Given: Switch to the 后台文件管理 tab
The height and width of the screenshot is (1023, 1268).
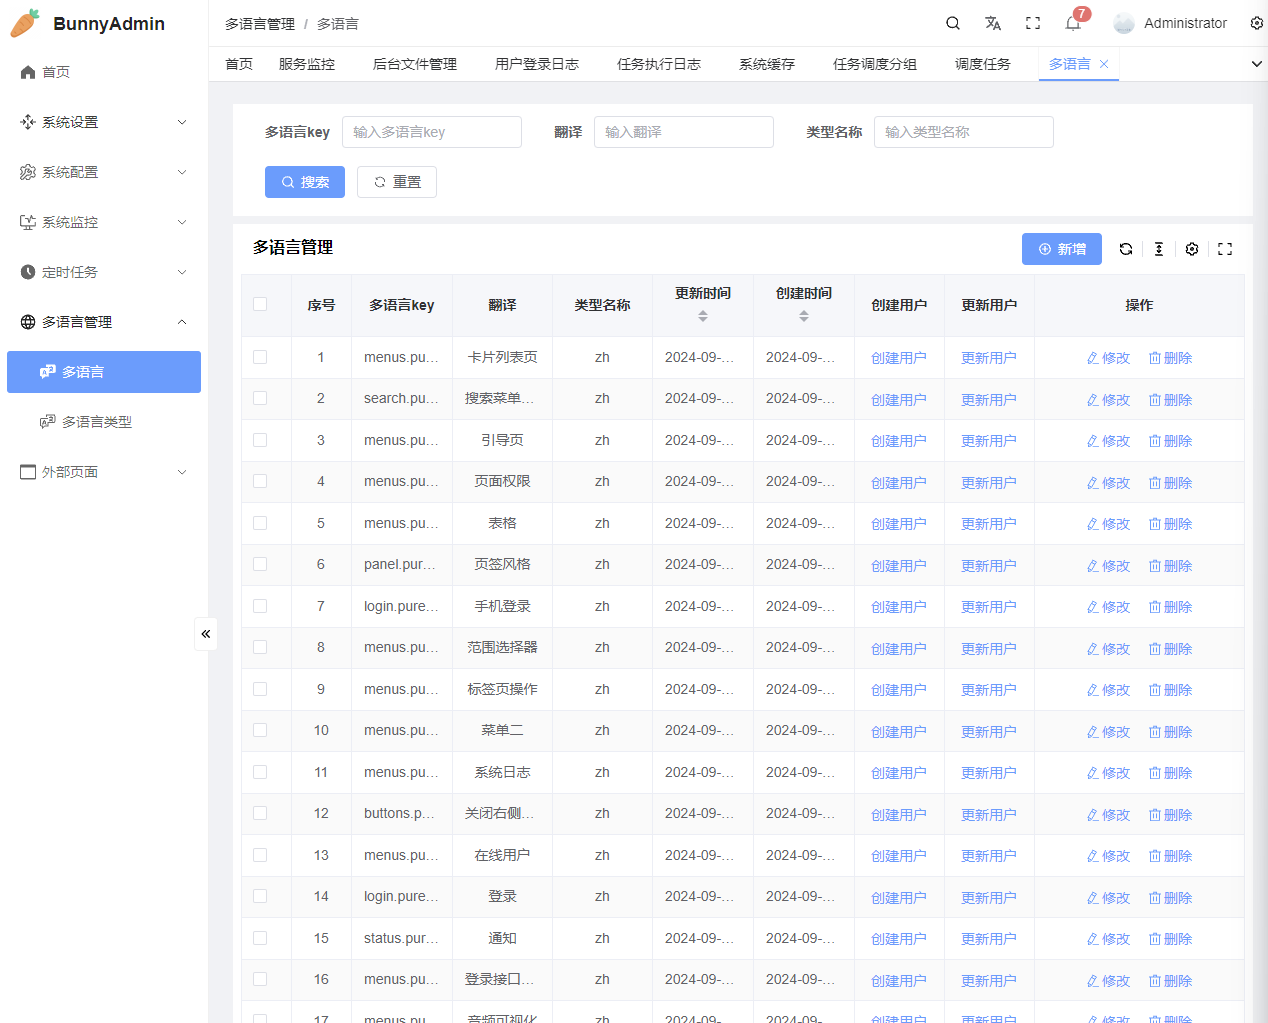Looking at the screenshot, I should pyautogui.click(x=415, y=64).
